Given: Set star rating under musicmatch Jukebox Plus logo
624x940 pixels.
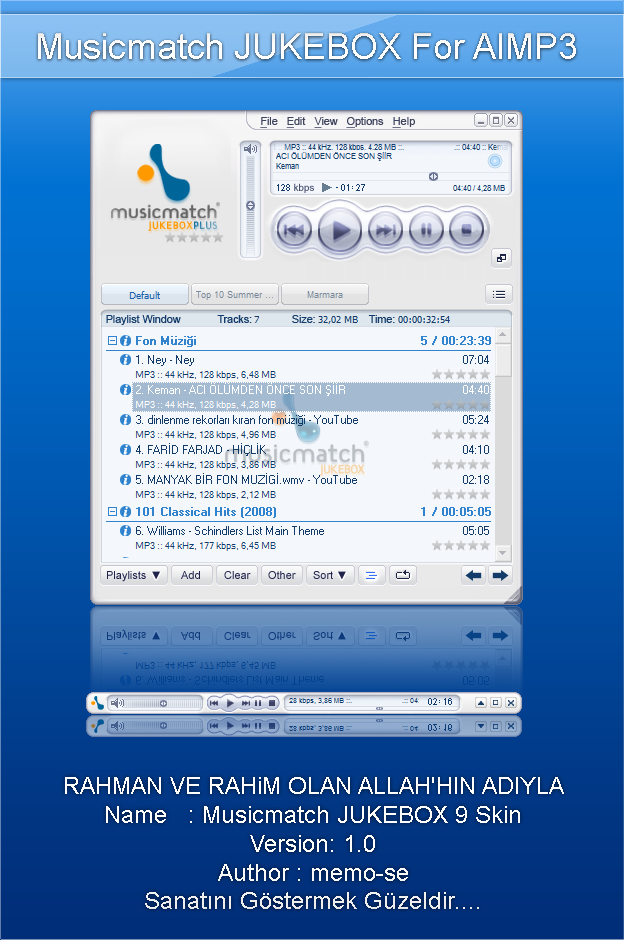Looking at the screenshot, I should [x=194, y=238].
